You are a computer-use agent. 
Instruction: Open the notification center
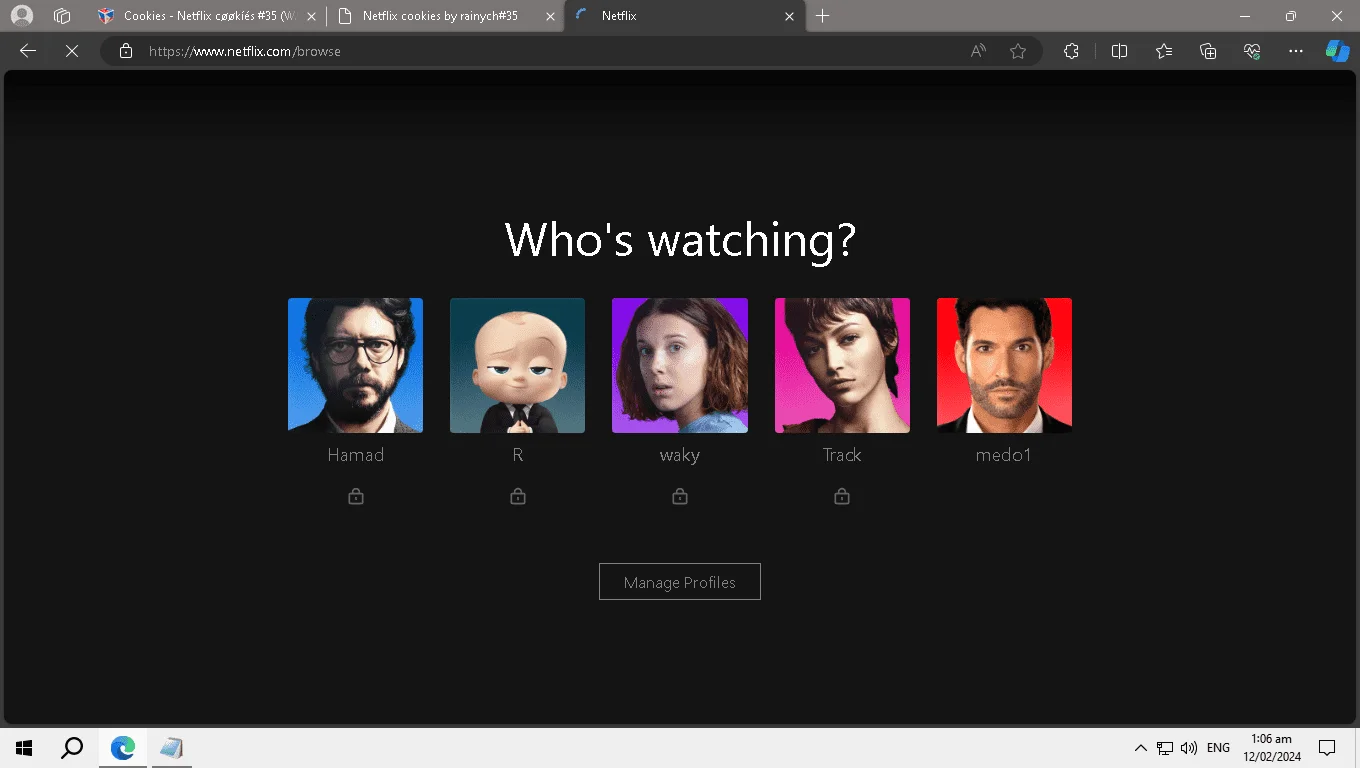[1327, 748]
